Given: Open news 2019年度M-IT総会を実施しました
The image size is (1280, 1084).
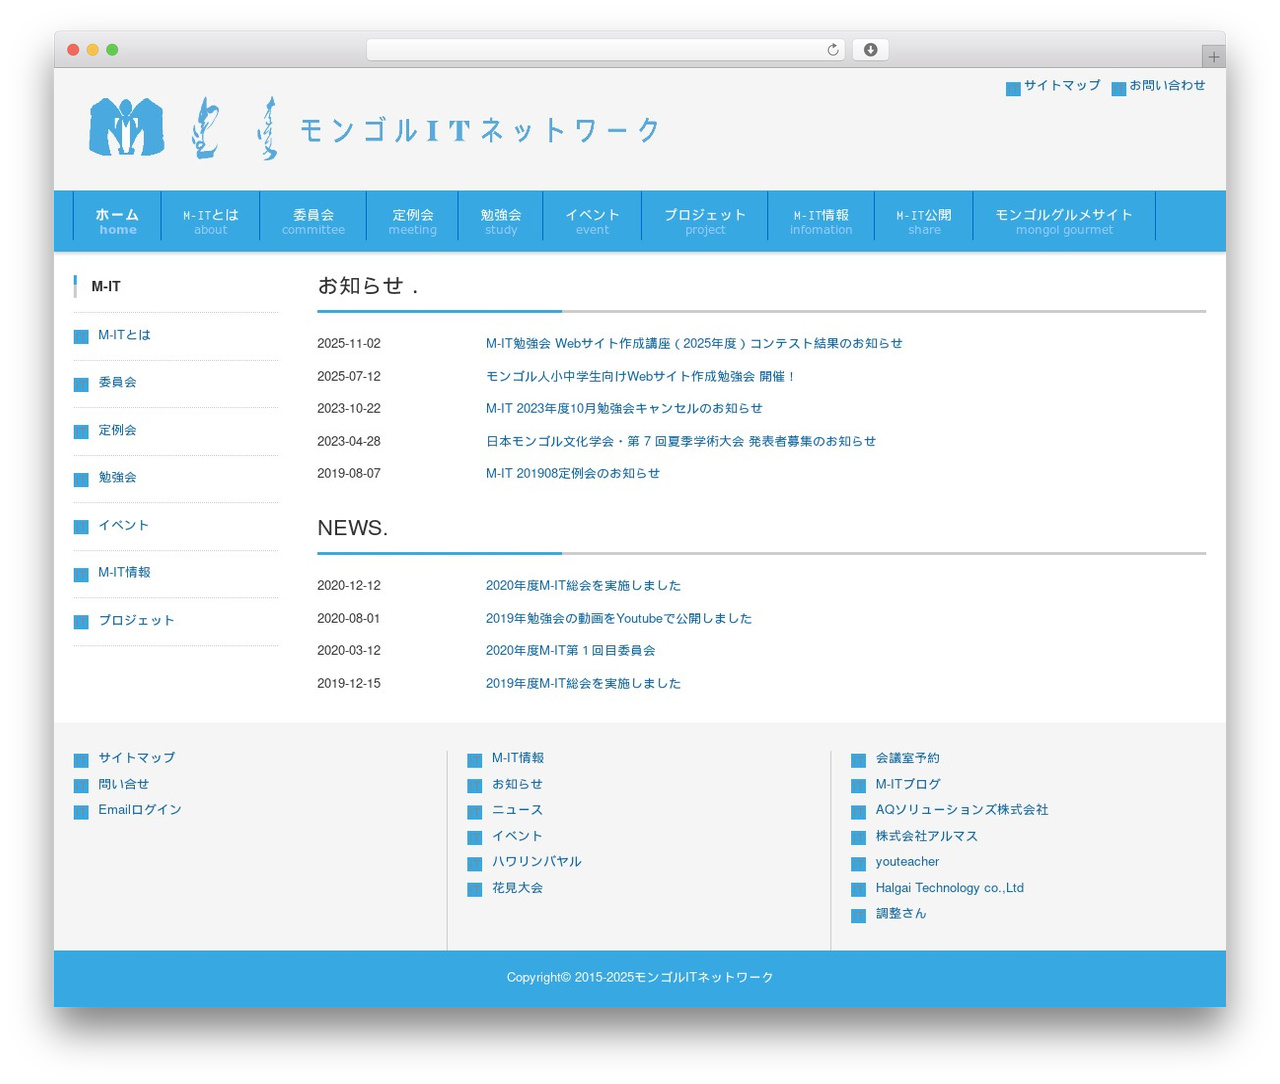Looking at the screenshot, I should tap(583, 683).
